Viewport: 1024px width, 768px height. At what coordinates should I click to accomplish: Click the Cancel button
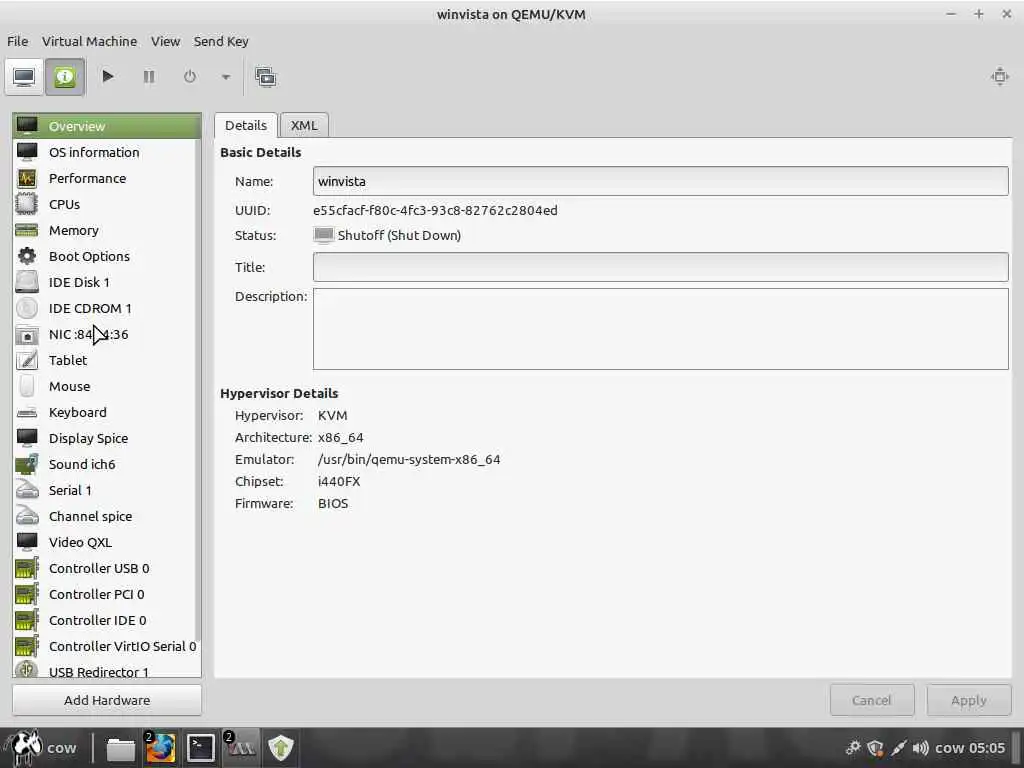click(872, 700)
